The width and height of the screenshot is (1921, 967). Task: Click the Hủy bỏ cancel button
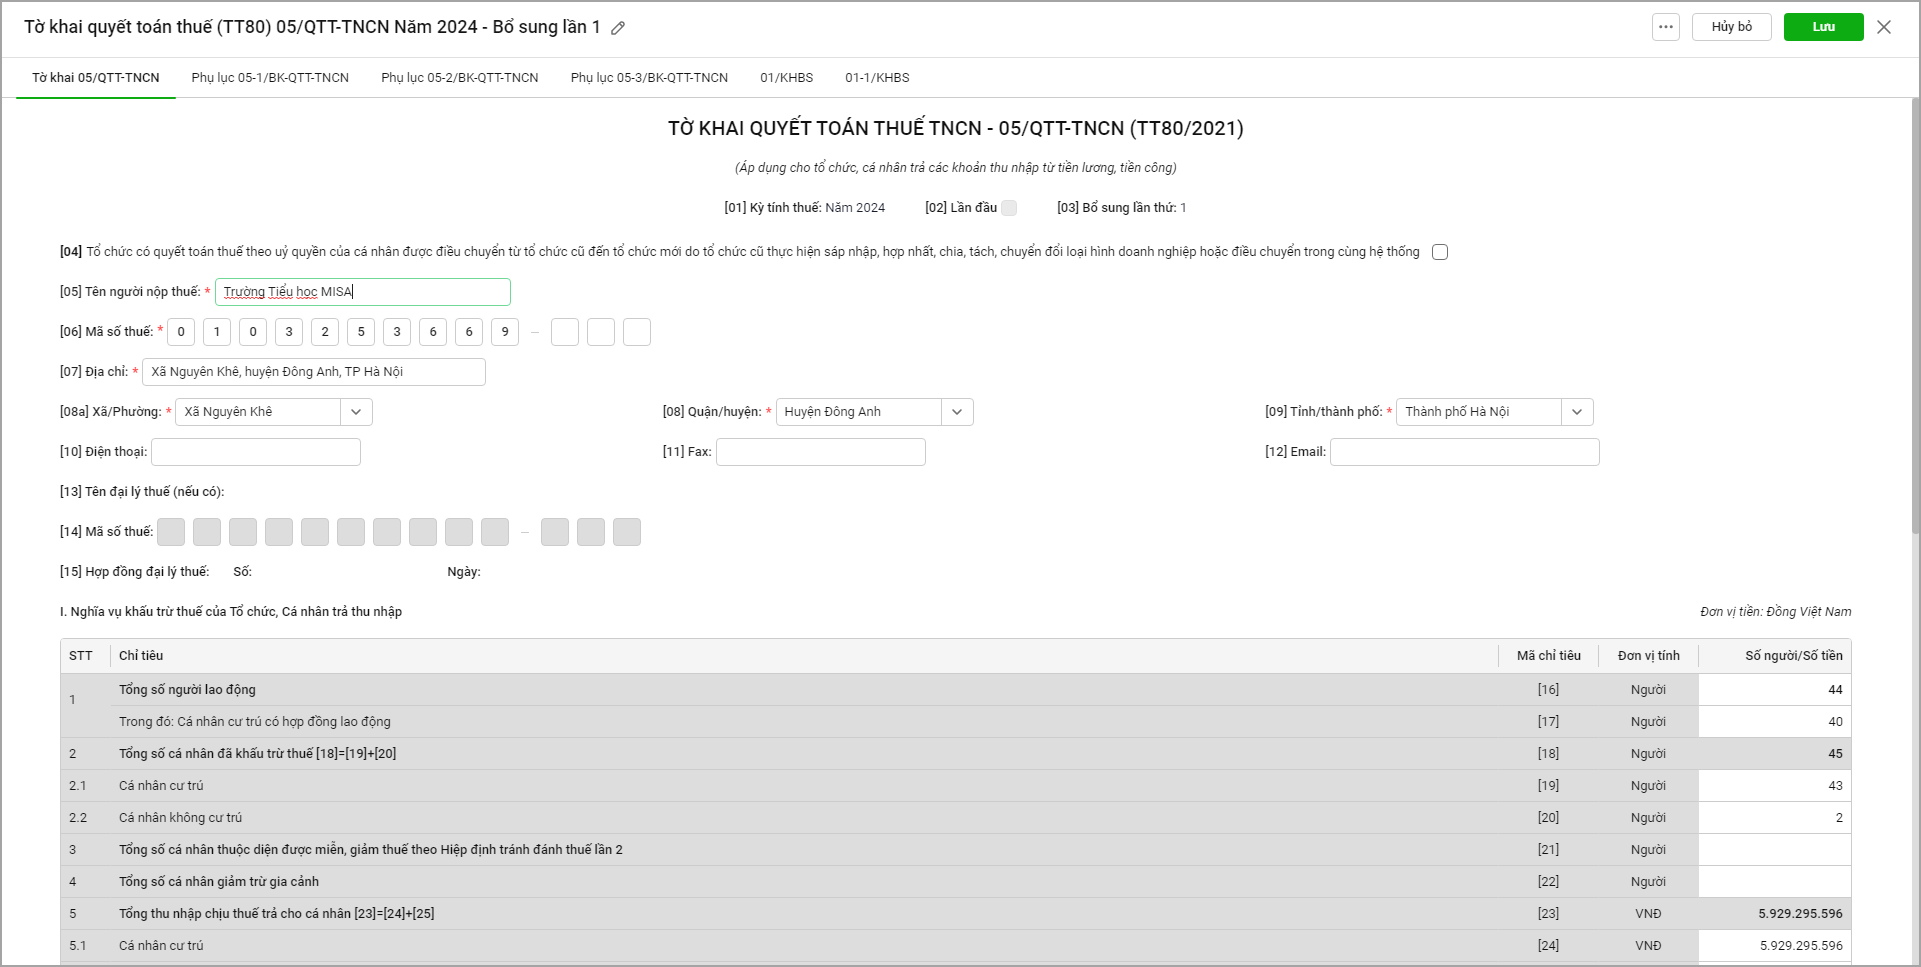(1731, 27)
